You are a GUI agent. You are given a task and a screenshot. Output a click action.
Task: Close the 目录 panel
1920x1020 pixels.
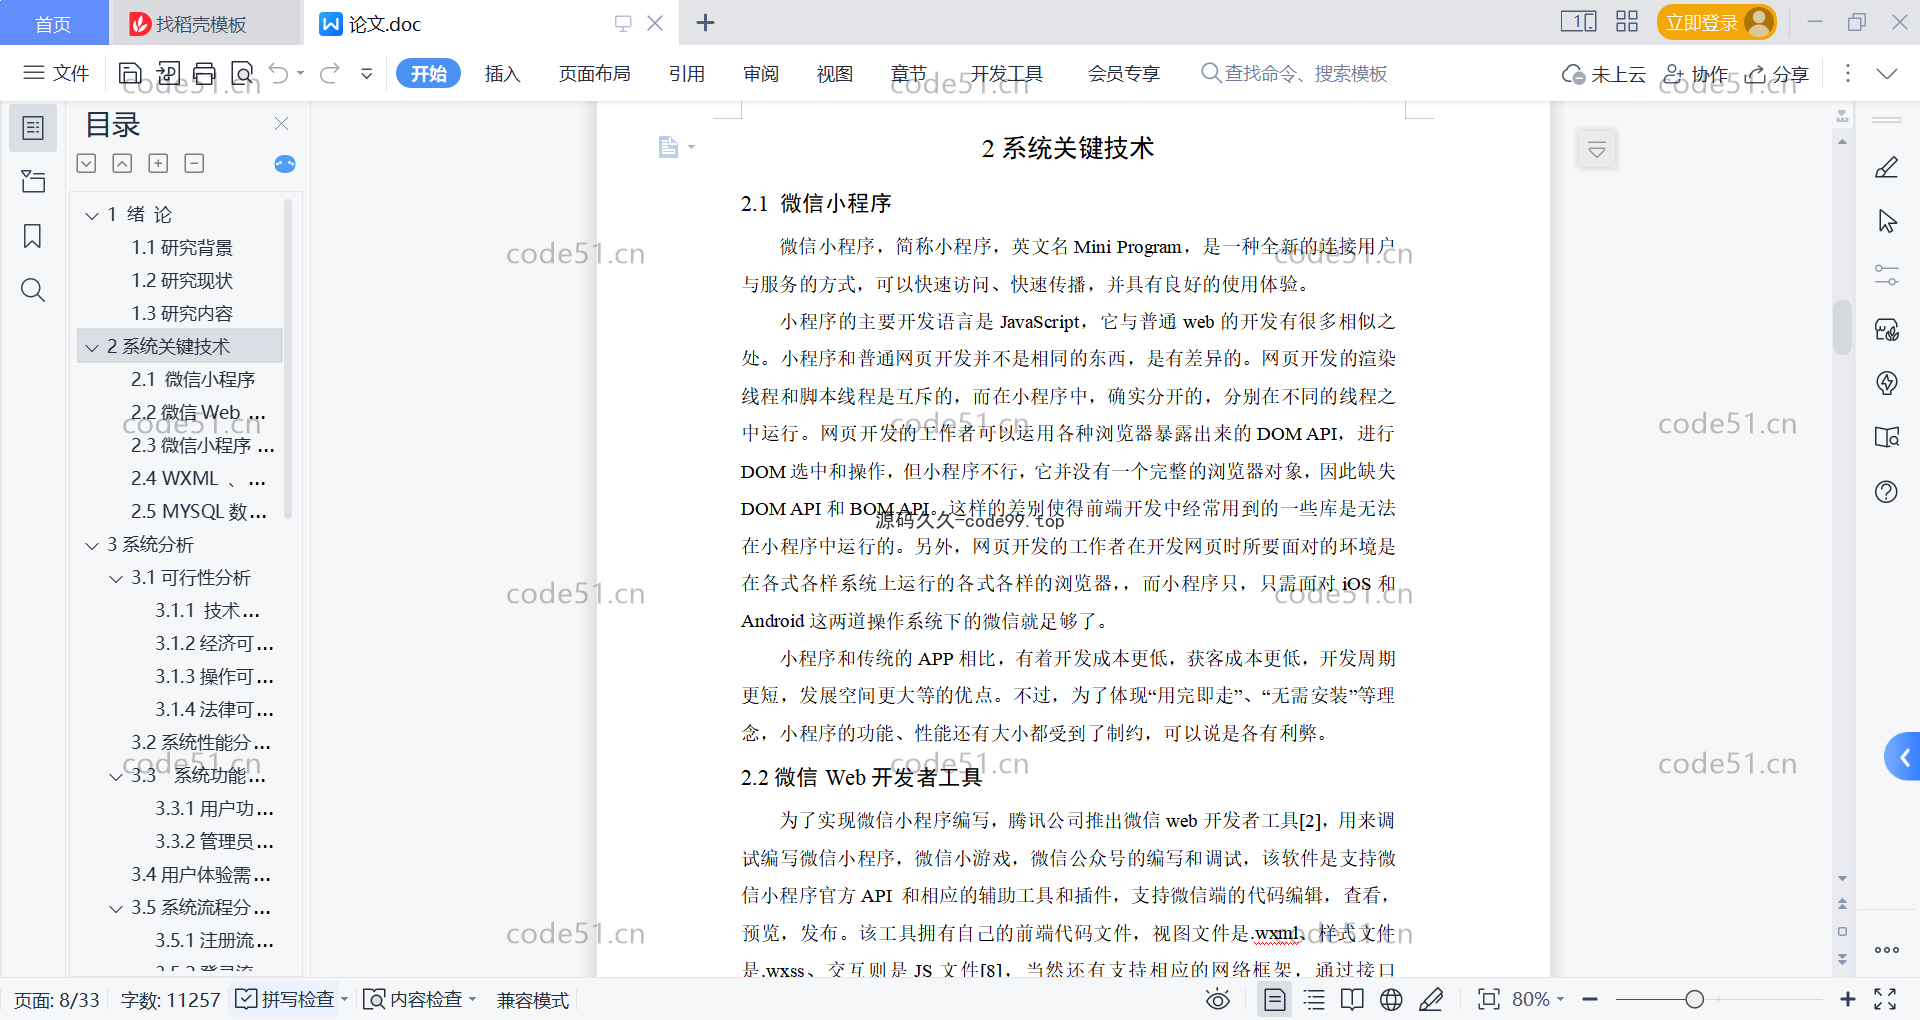(x=281, y=123)
